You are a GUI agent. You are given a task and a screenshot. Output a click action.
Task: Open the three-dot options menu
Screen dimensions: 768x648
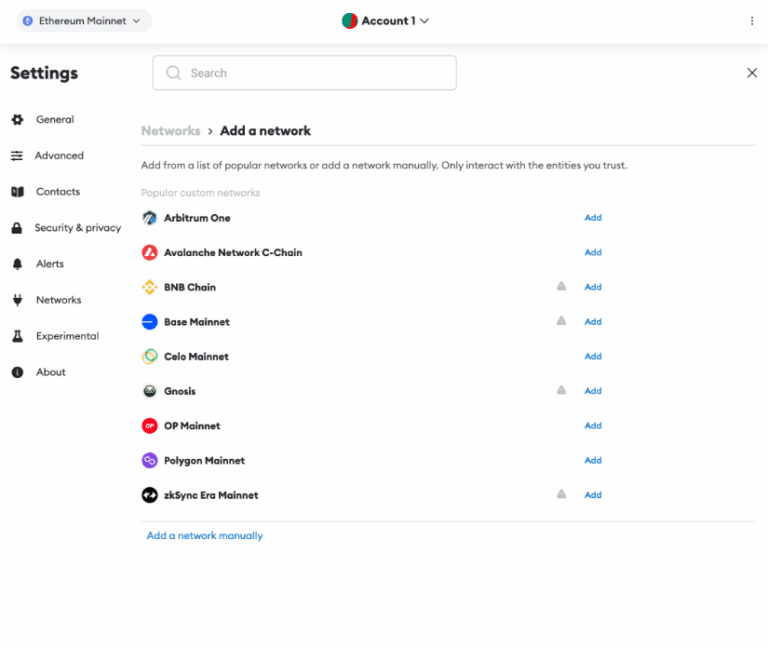click(x=752, y=21)
